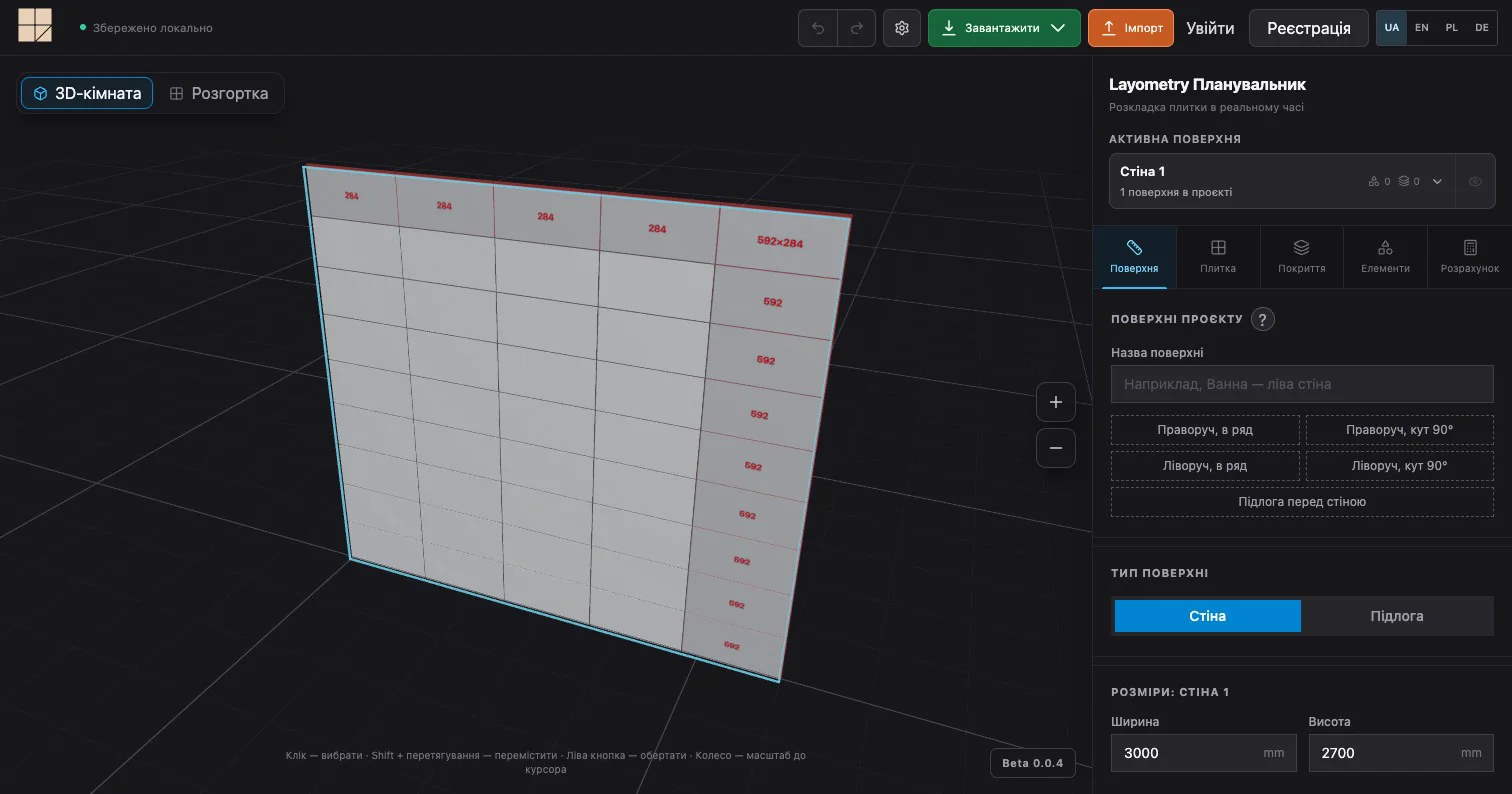The height and width of the screenshot is (794, 1512).
Task: Add surface Ліворуч, в ряд
Action: click(x=1205, y=466)
